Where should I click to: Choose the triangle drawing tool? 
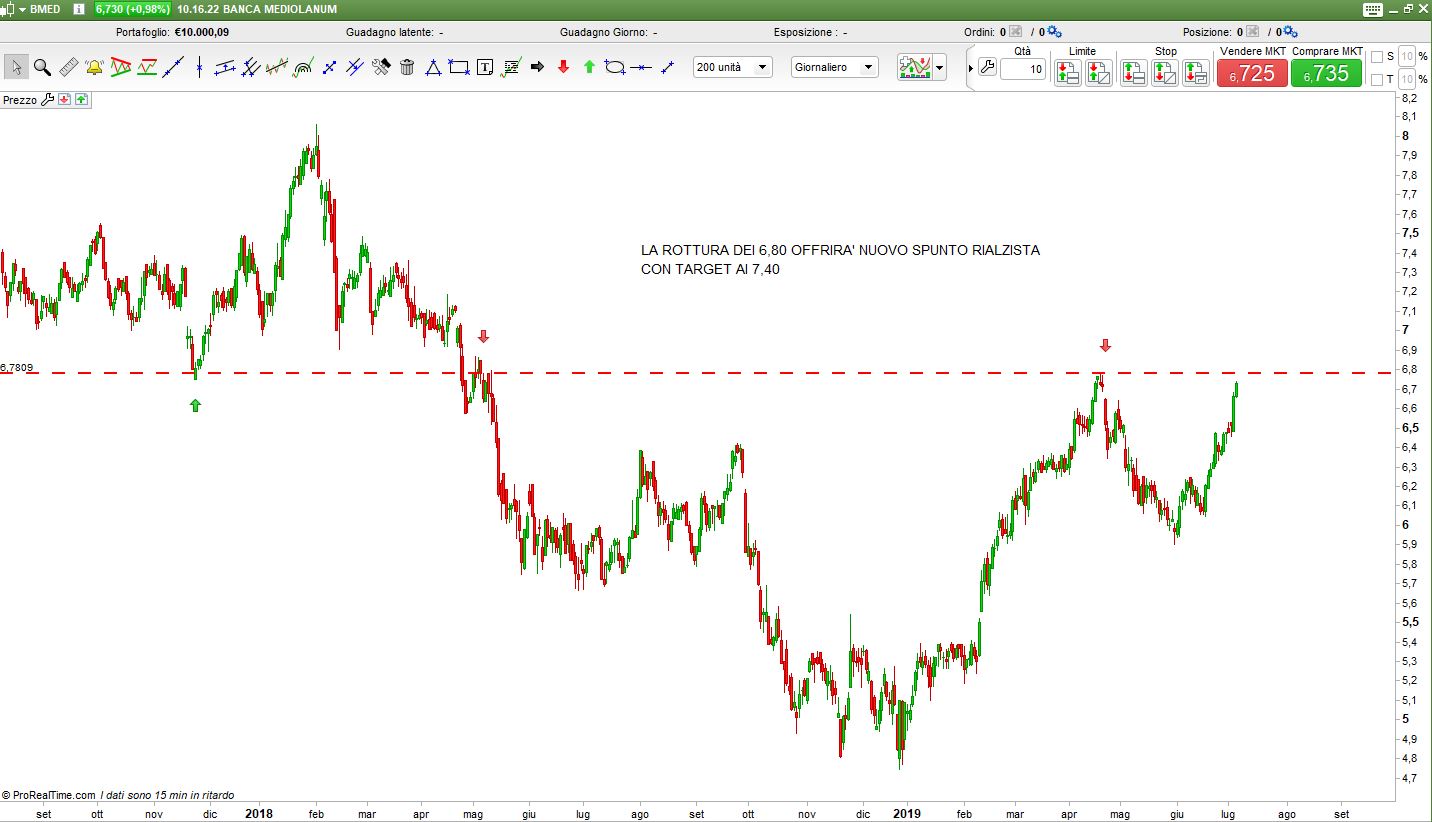(433, 67)
